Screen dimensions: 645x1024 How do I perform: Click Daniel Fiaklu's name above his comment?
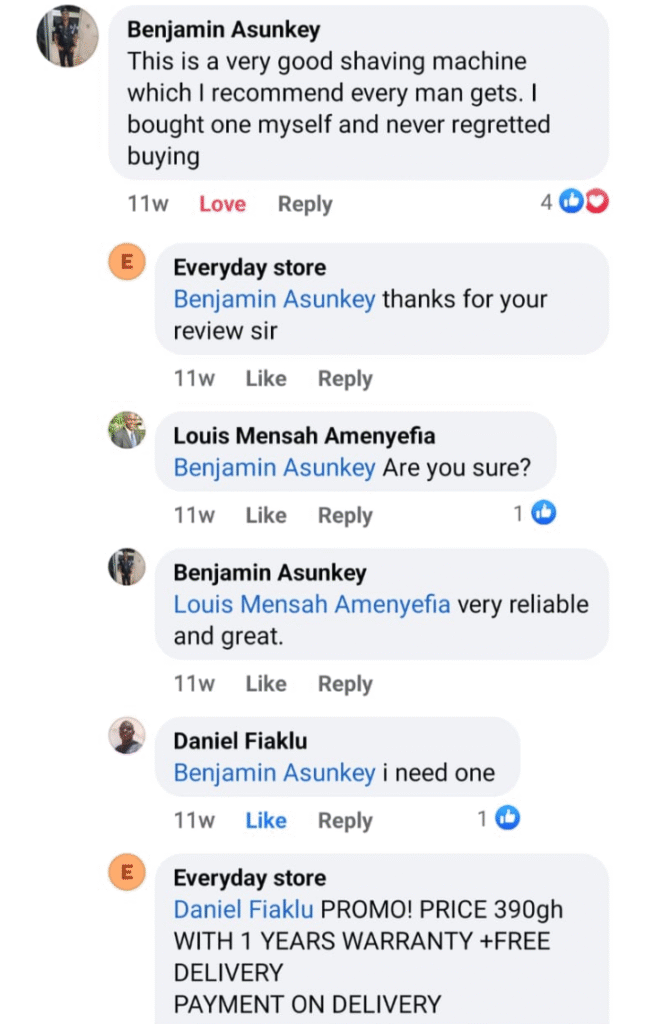coord(240,741)
